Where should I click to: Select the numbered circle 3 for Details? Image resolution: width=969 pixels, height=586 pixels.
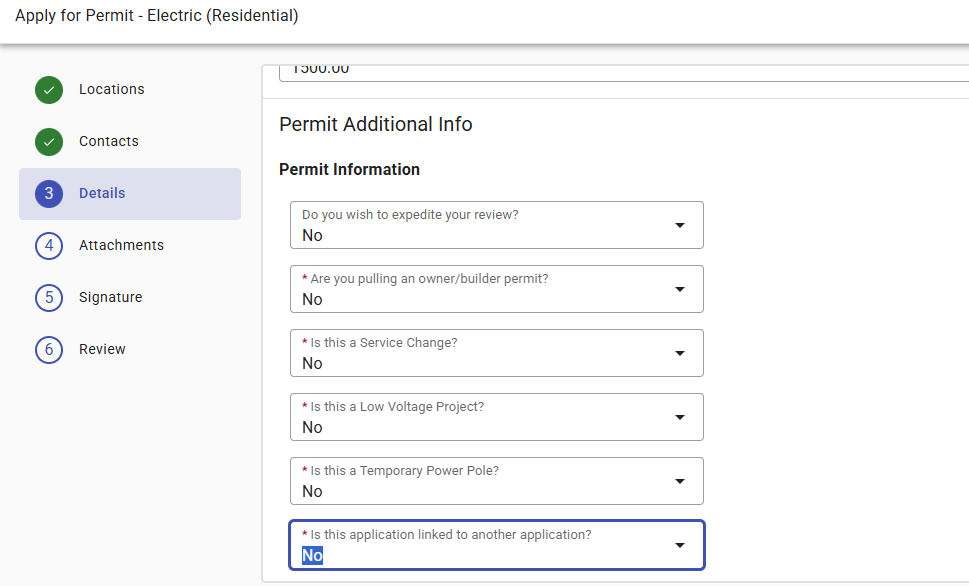coord(49,193)
